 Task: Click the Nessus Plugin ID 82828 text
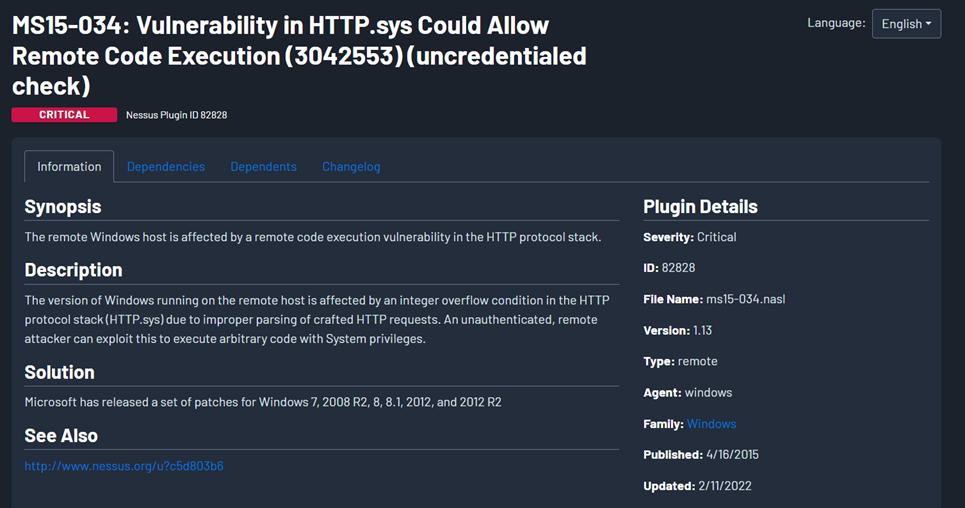coord(177,115)
